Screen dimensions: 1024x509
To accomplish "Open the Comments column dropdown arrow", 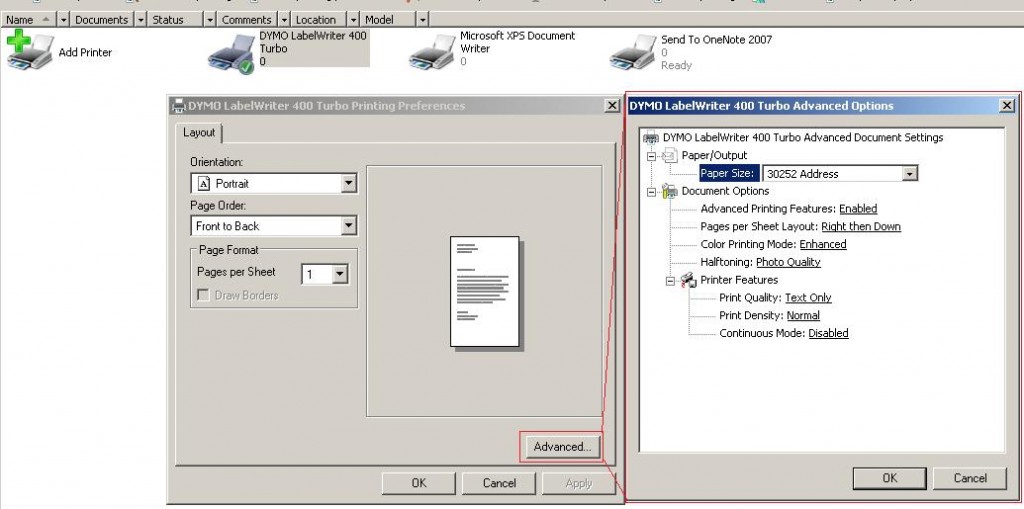I will [284, 20].
